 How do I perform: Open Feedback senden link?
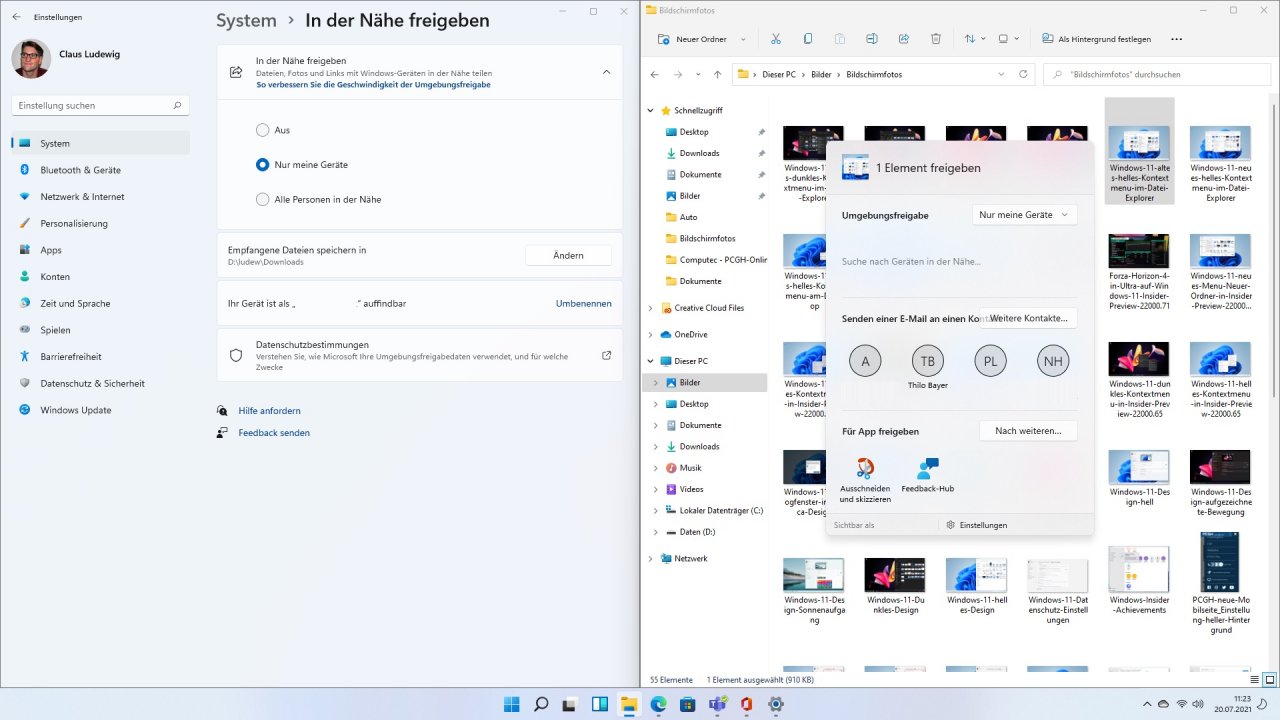pyautogui.click(x=274, y=433)
